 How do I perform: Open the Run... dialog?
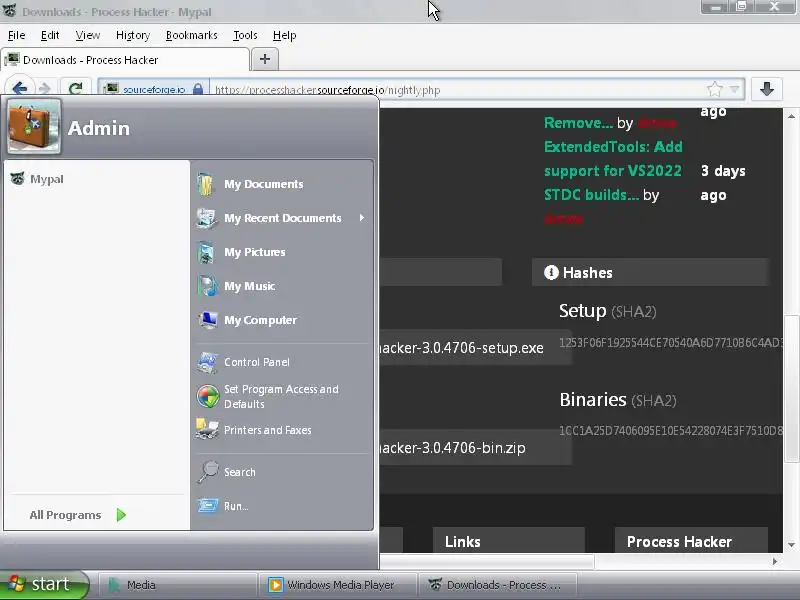(x=283, y=506)
